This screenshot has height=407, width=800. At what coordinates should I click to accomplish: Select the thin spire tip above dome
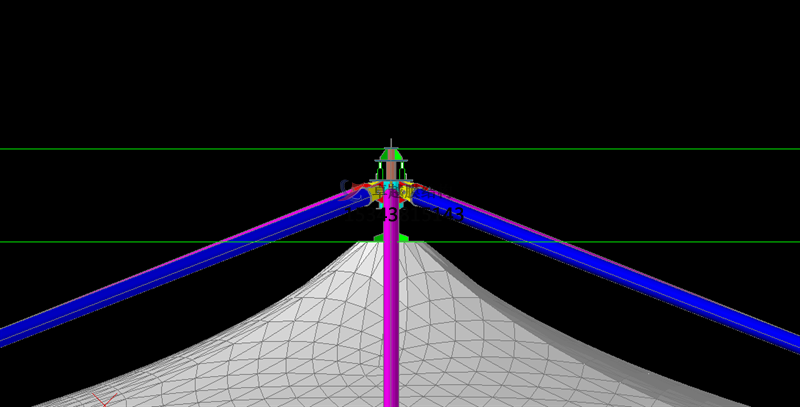pos(391,142)
